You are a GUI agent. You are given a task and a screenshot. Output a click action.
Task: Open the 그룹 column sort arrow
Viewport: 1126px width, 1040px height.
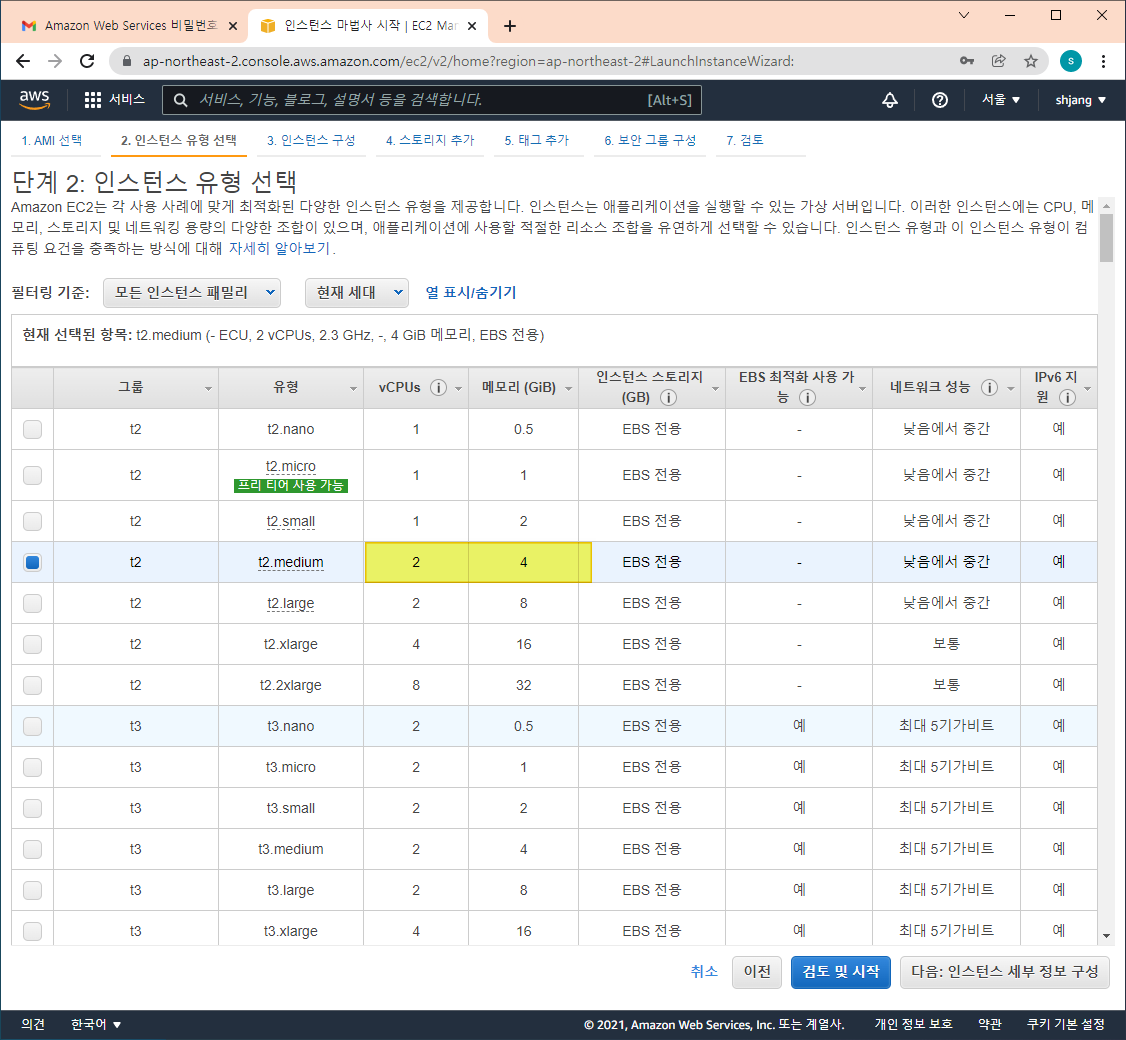pyautogui.click(x=208, y=389)
